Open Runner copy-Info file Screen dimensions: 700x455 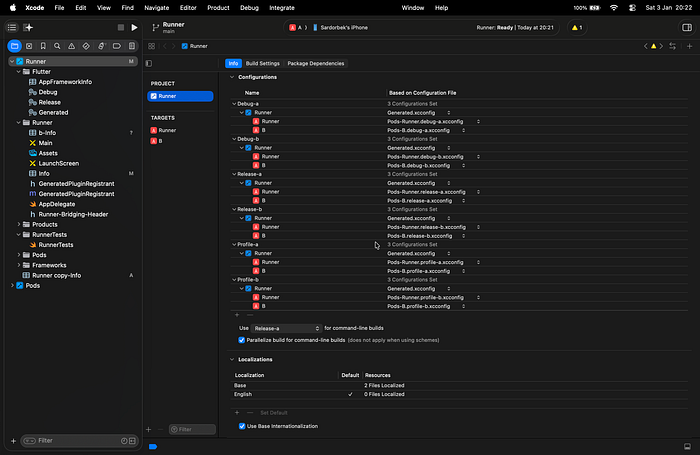click(x=57, y=276)
